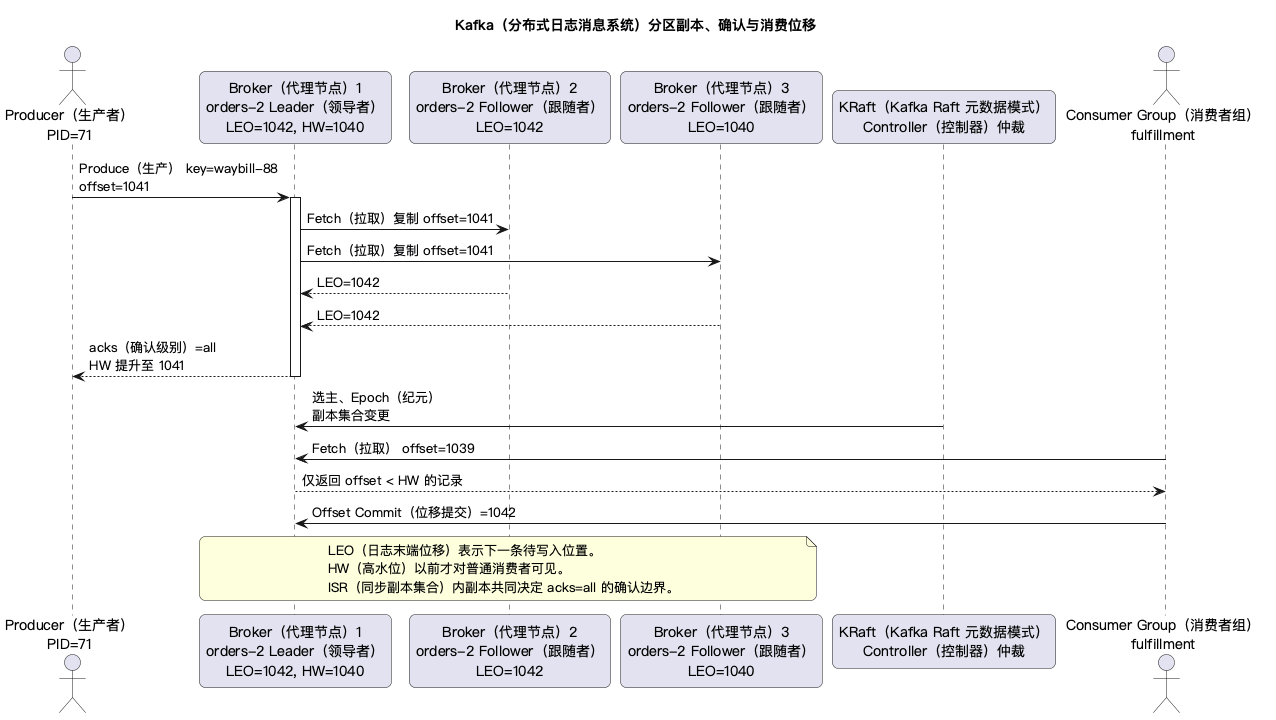This screenshot has height=720, width=1276.
Task: Click the Fetch offset=1039 message label
Action: [x=393, y=449]
